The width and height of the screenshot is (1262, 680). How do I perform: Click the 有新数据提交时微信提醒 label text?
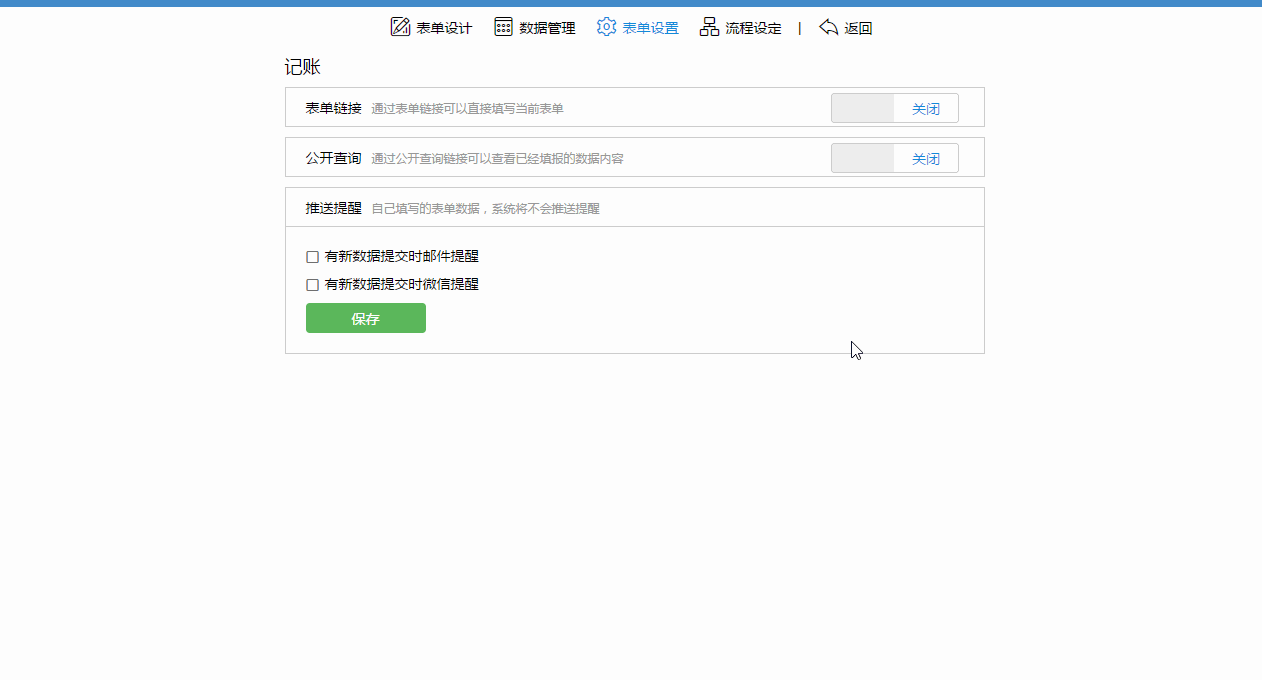(x=401, y=284)
